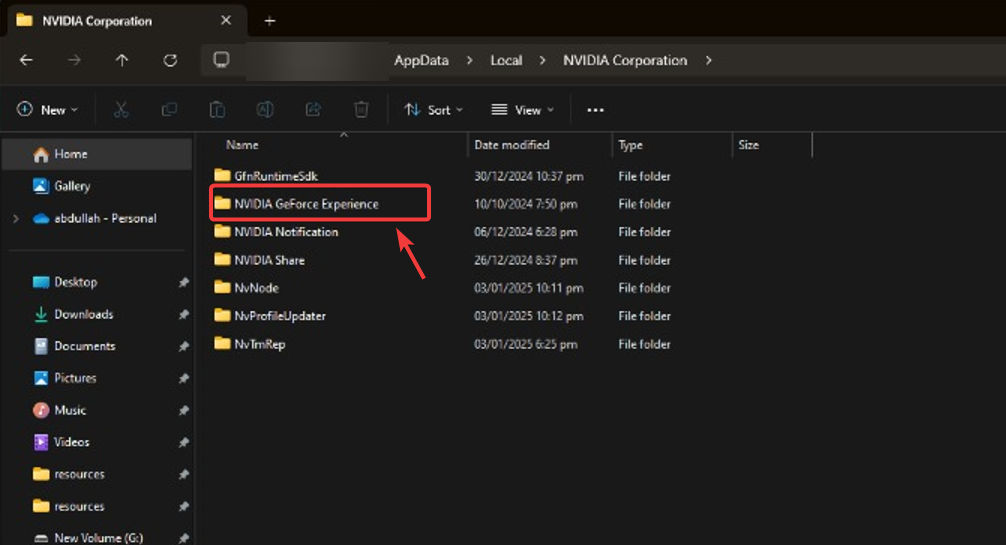Expand the abdullah - Personal OneDrive tree
This screenshot has width=1006, height=545.
15,218
